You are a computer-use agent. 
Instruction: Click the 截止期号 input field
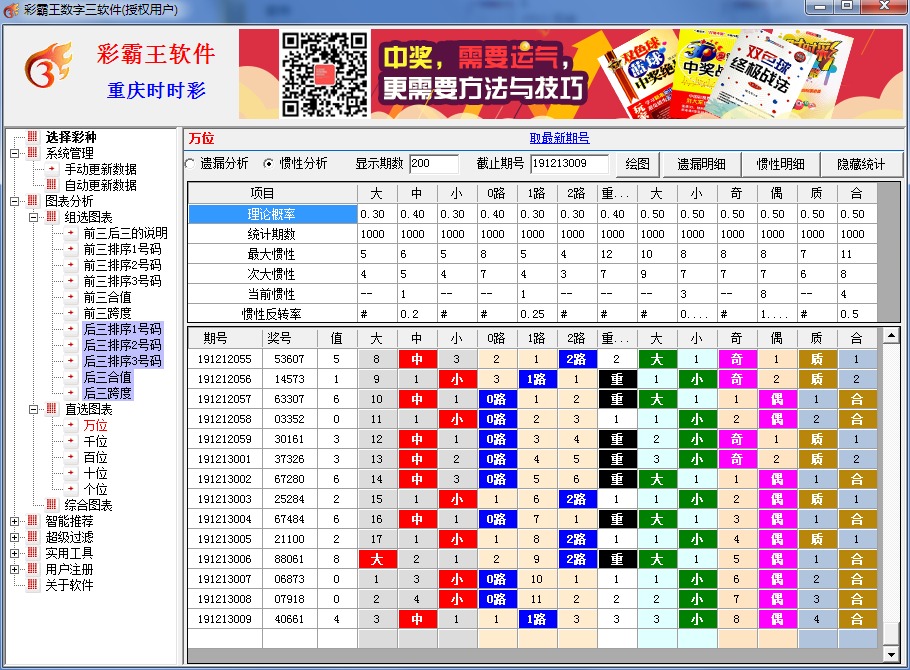(570, 164)
